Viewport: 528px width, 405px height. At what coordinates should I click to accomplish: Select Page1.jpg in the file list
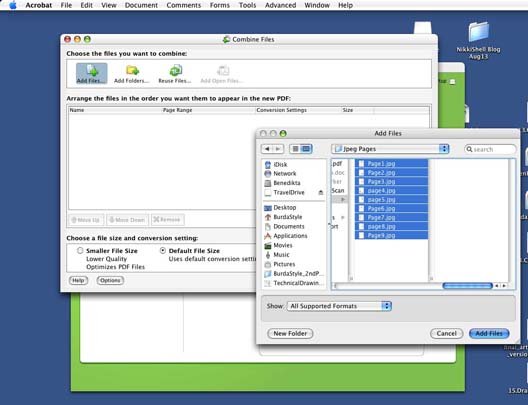(392, 164)
